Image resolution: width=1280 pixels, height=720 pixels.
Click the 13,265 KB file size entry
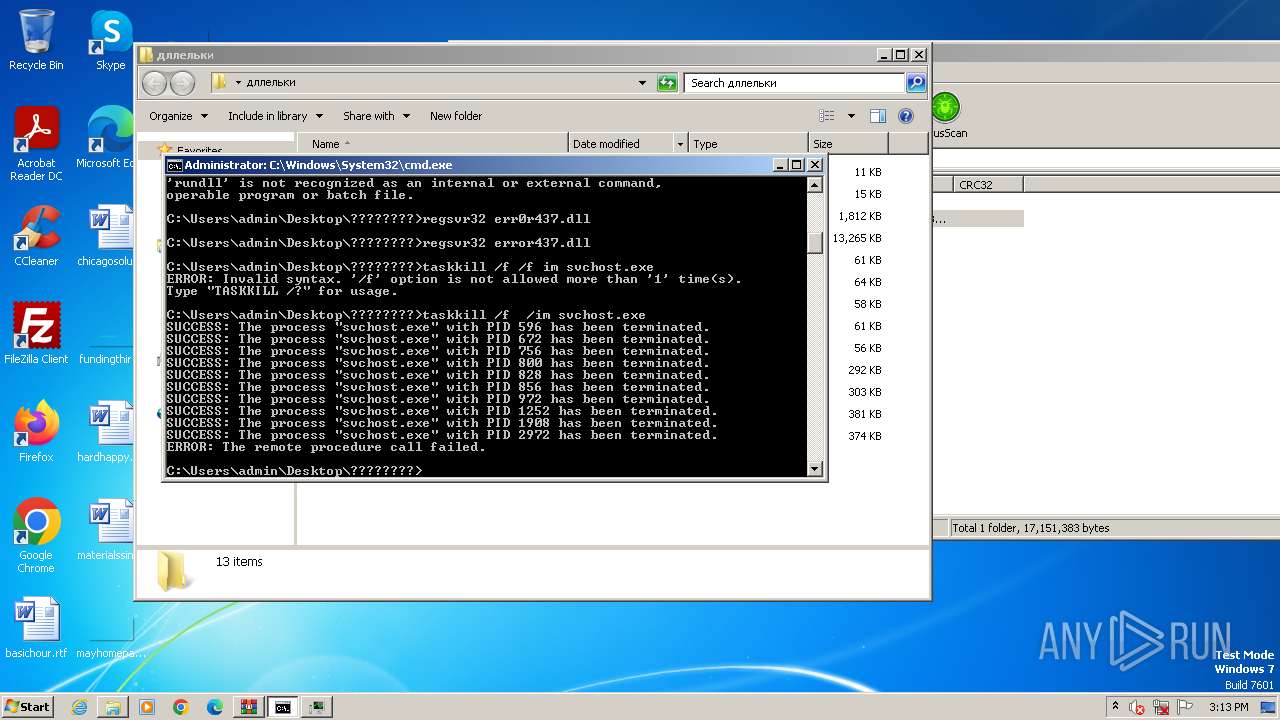[x=857, y=238]
